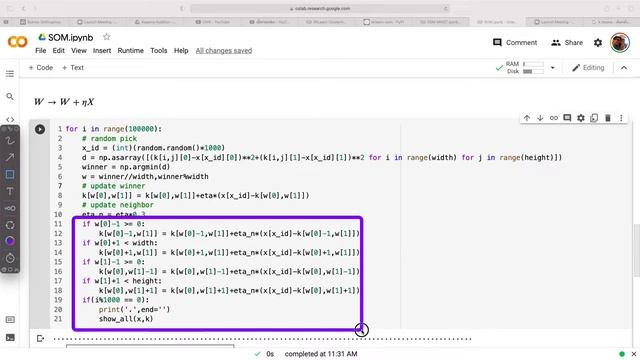Select the arrow annotation tool
Screen dimensions: 640x360
click(x=10, y=157)
